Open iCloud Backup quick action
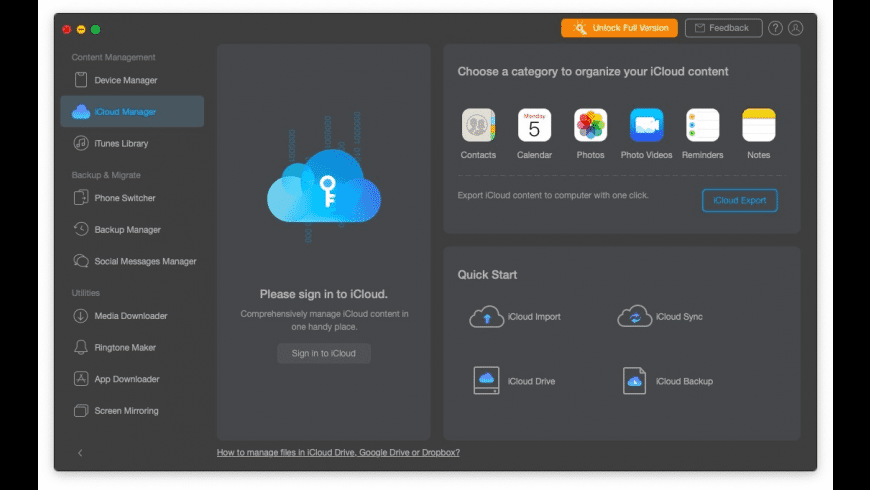 point(667,381)
